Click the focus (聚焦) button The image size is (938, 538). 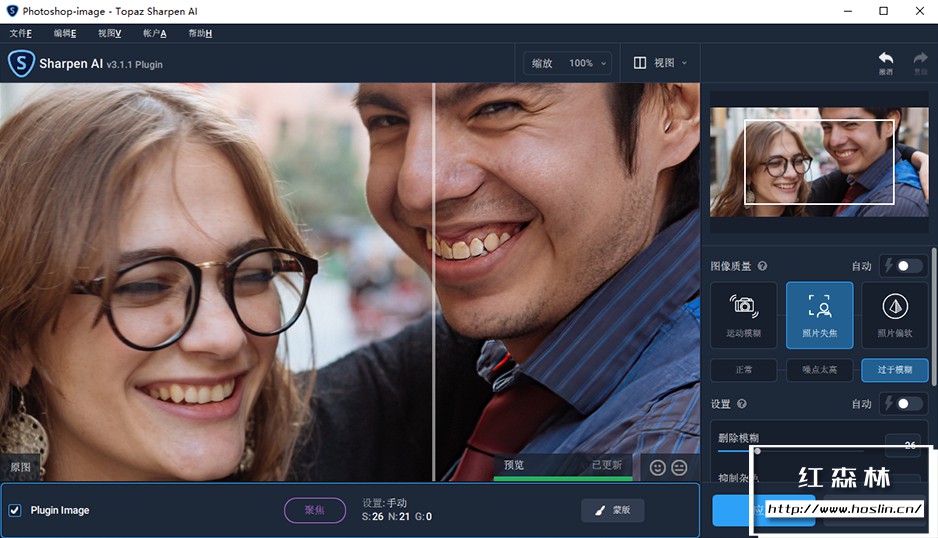[x=315, y=510]
